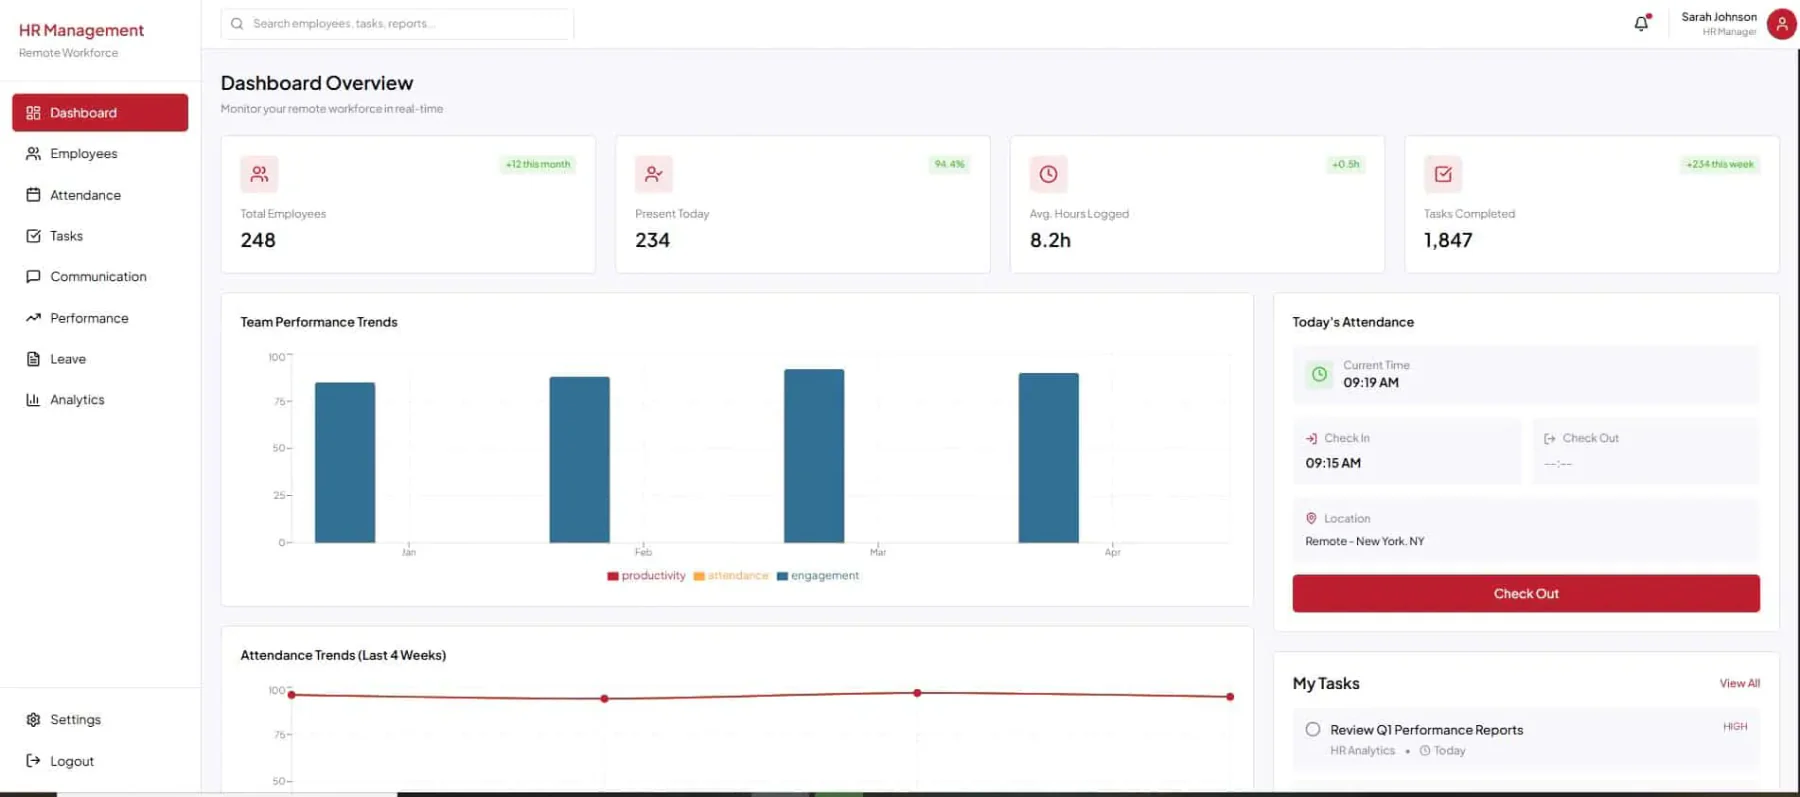Viewport: 1800px width, 797px height.
Task: Click the Settings gear icon
Action: tap(33, 720)
